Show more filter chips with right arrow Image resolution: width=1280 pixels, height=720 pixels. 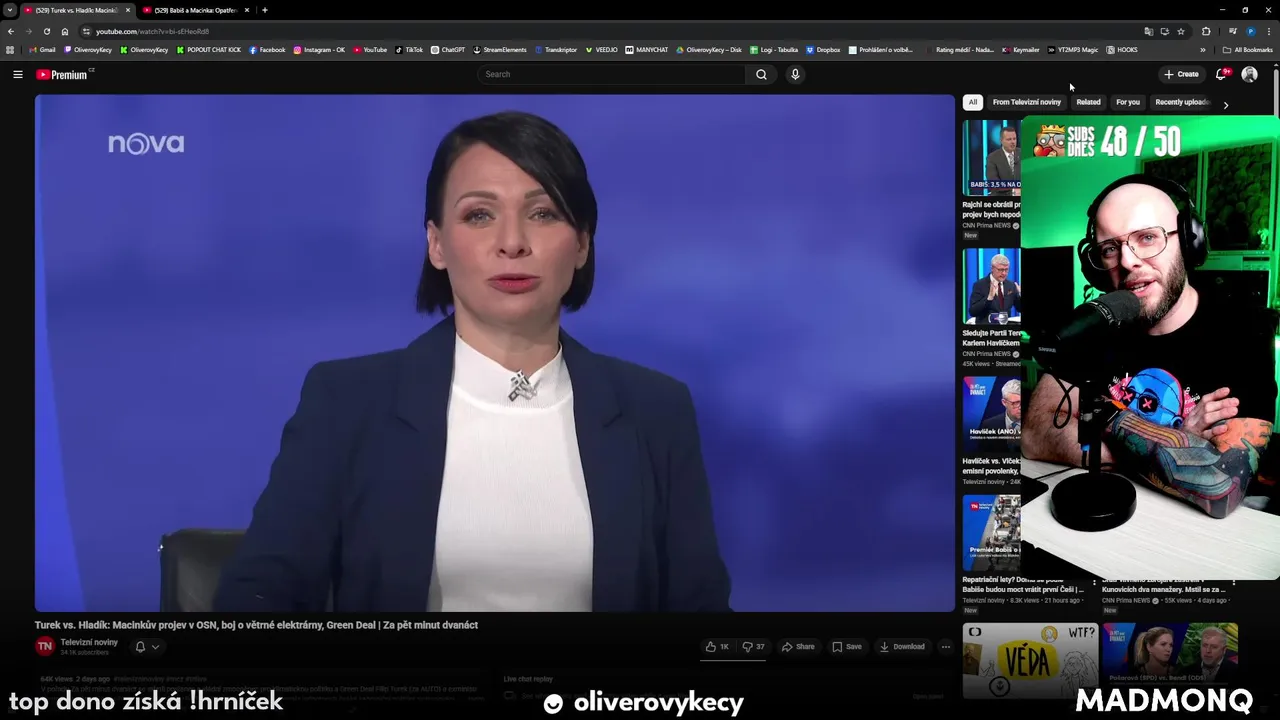(x=1225, y=104)
